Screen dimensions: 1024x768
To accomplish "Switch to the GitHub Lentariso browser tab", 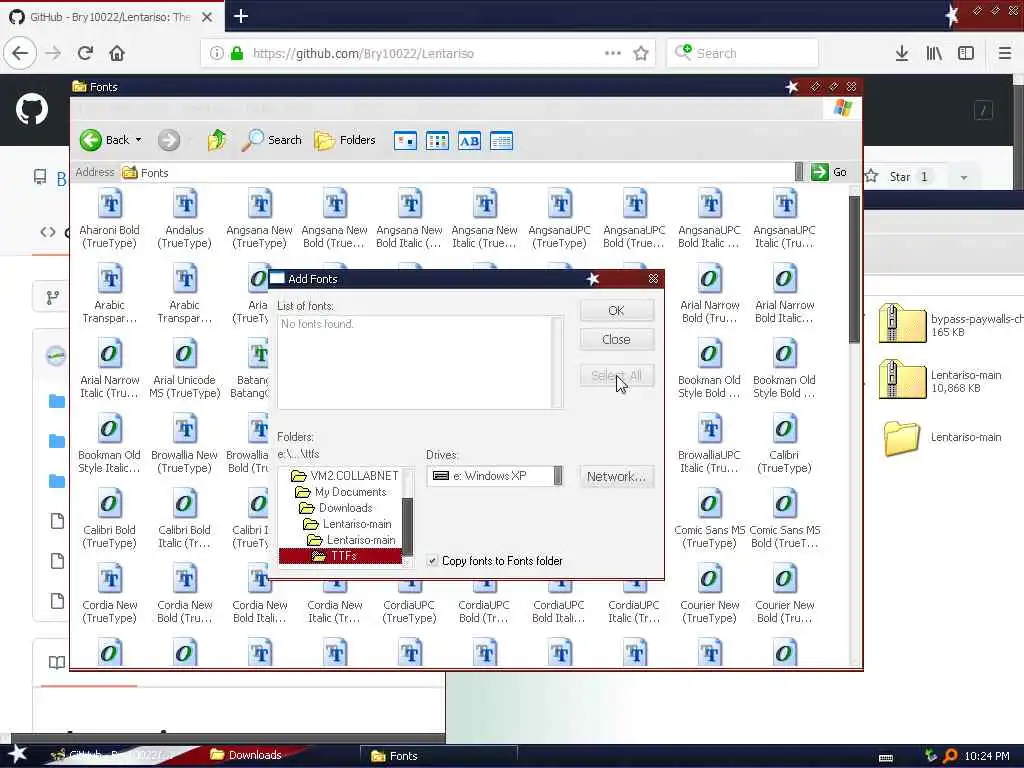I will pos(112,17).
